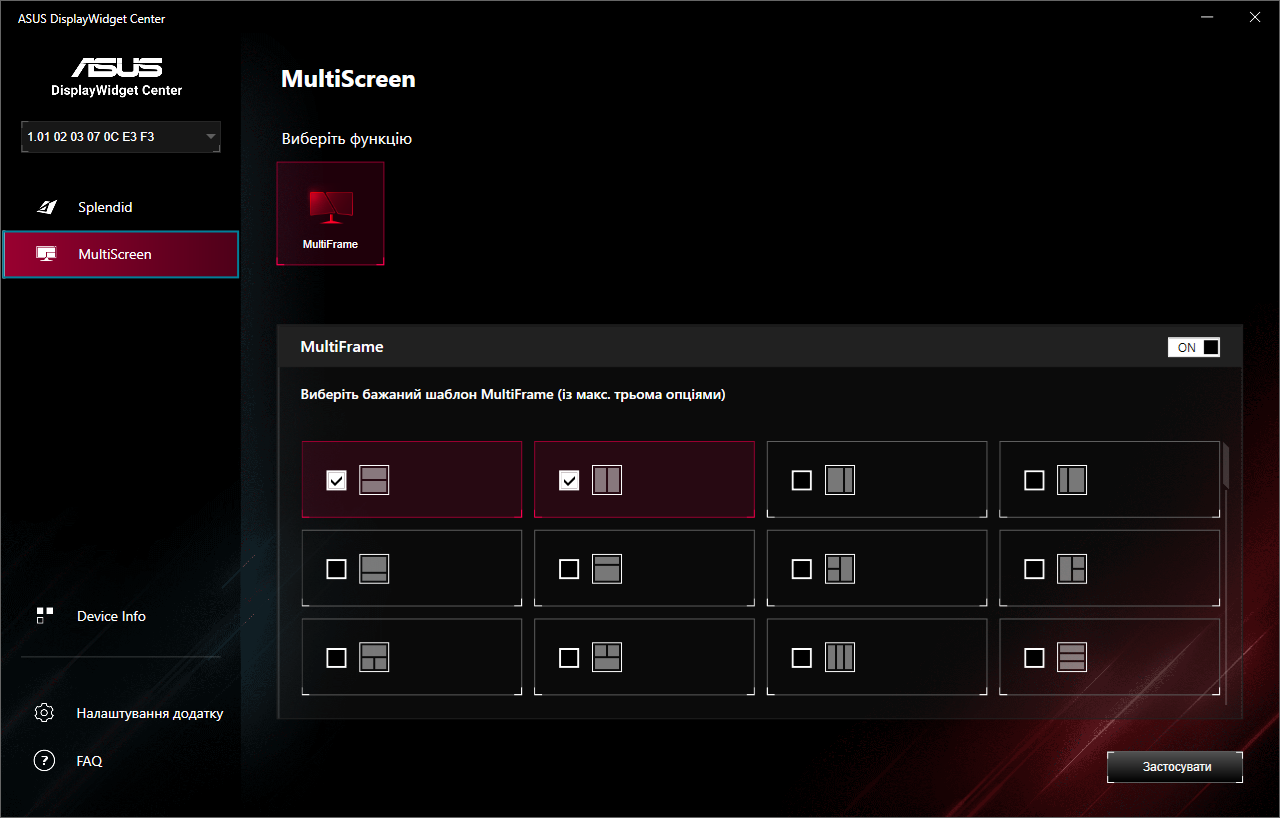This screenshot has height=818, width=1280.
Task: Open the monitor selection dropdown
Action: [x=121, y=137]
